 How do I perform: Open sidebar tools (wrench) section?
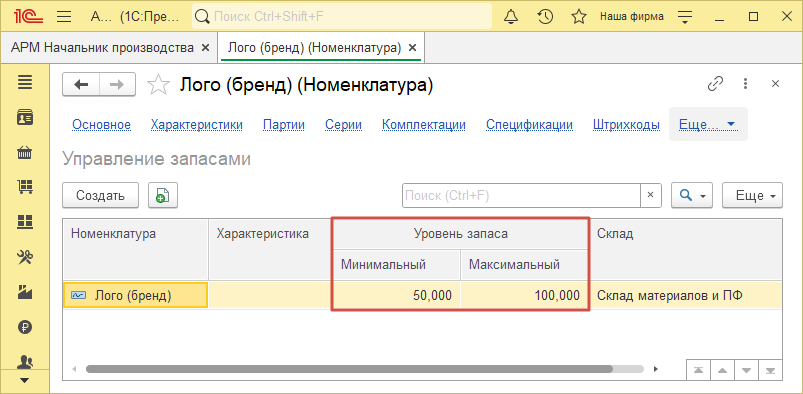(x=25, y=257)
